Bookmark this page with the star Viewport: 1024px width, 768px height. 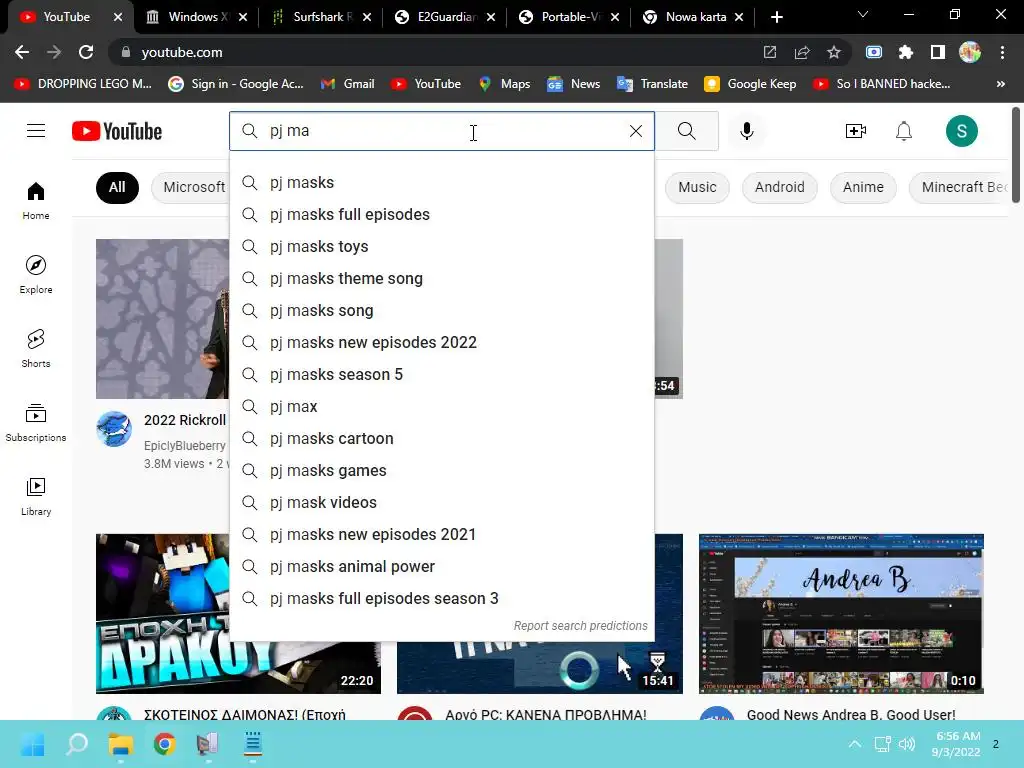(833, 52)
